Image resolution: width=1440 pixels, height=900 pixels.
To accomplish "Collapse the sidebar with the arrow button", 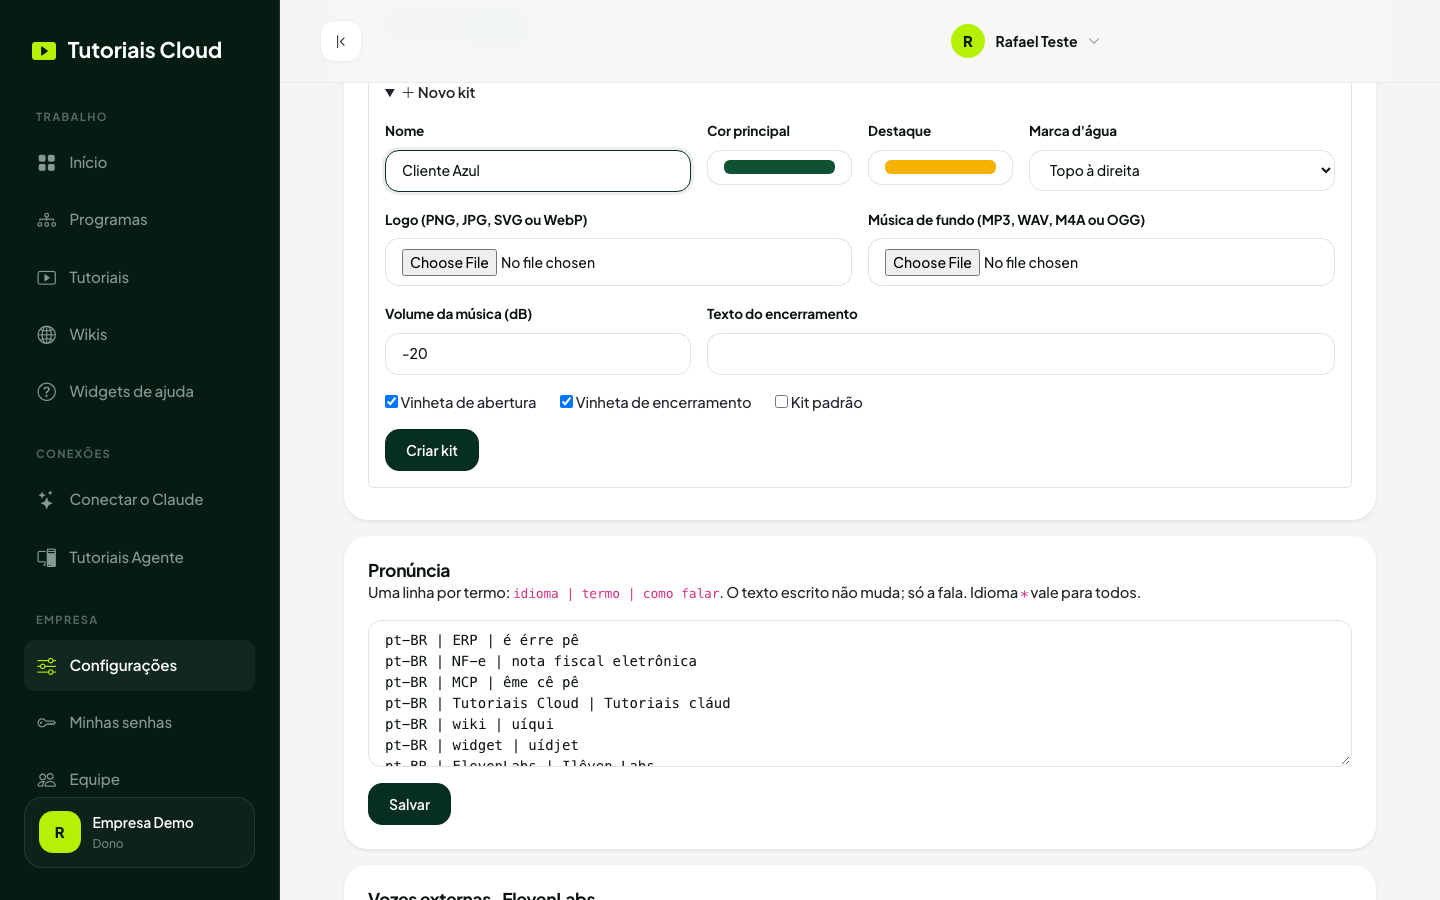I will [341, 41].
